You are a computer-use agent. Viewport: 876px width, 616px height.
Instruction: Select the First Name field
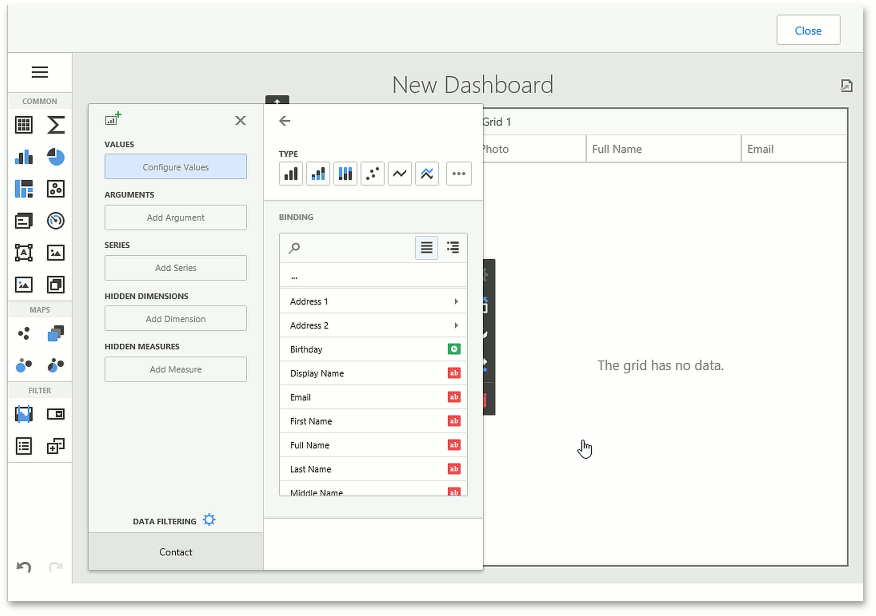[x=373, y=422]
